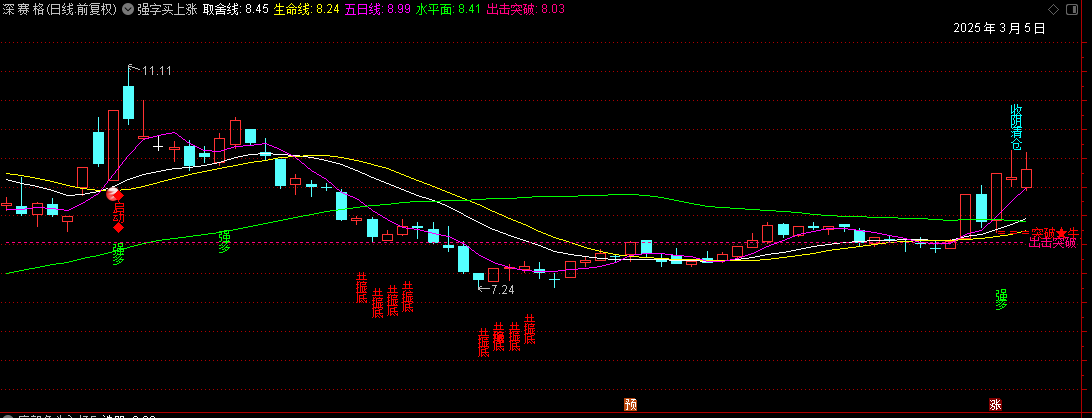Click the yellow 生命线: 8.24 readout
Screen dimensions: 1092x418
tap(307, 9)
